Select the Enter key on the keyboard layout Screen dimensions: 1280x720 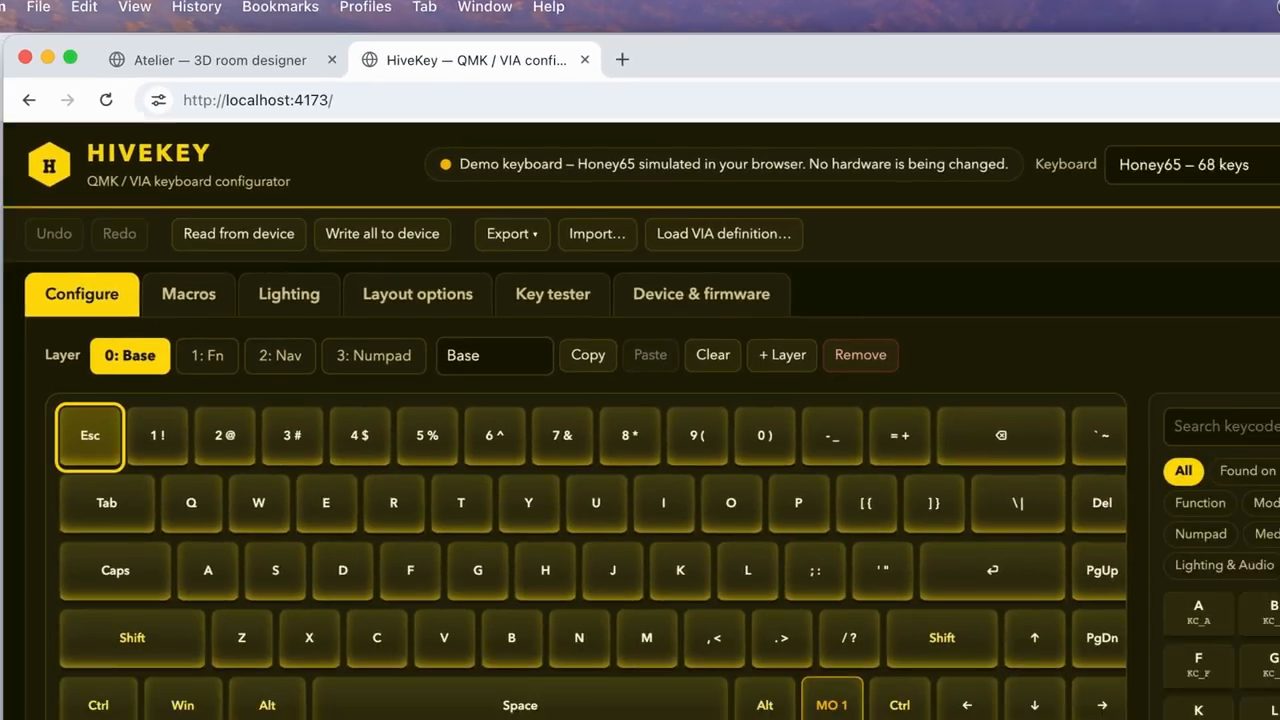pos(992,570)
